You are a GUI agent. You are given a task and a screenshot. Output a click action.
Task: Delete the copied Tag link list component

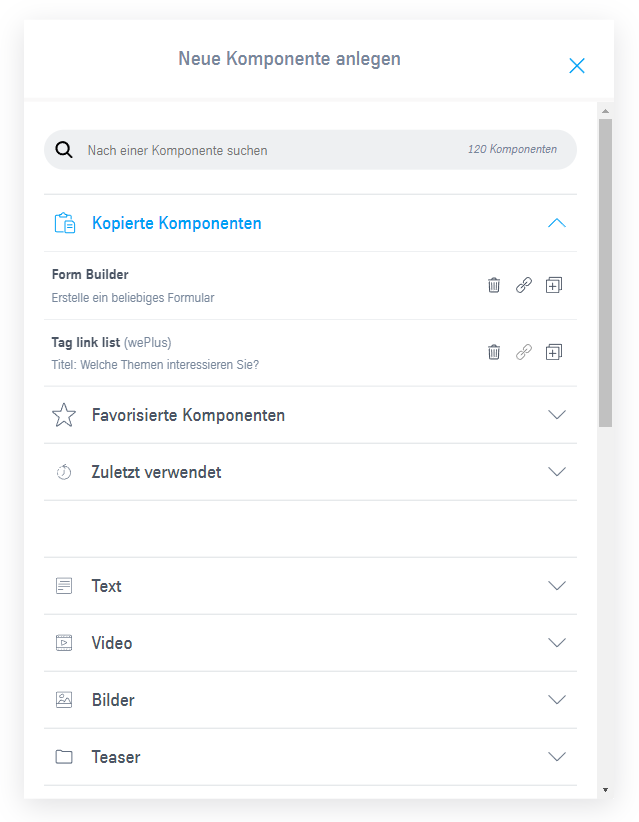coord(494,352)
